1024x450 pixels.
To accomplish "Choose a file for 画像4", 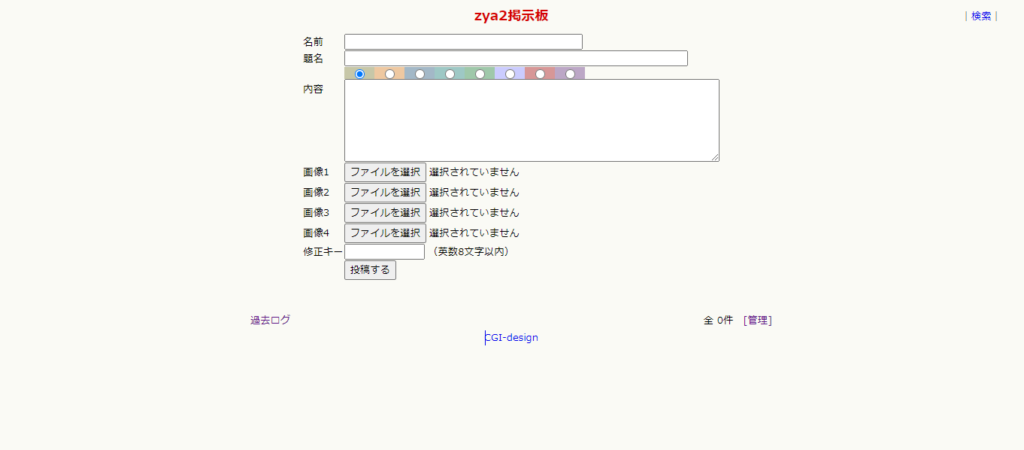I will point(385,233).
